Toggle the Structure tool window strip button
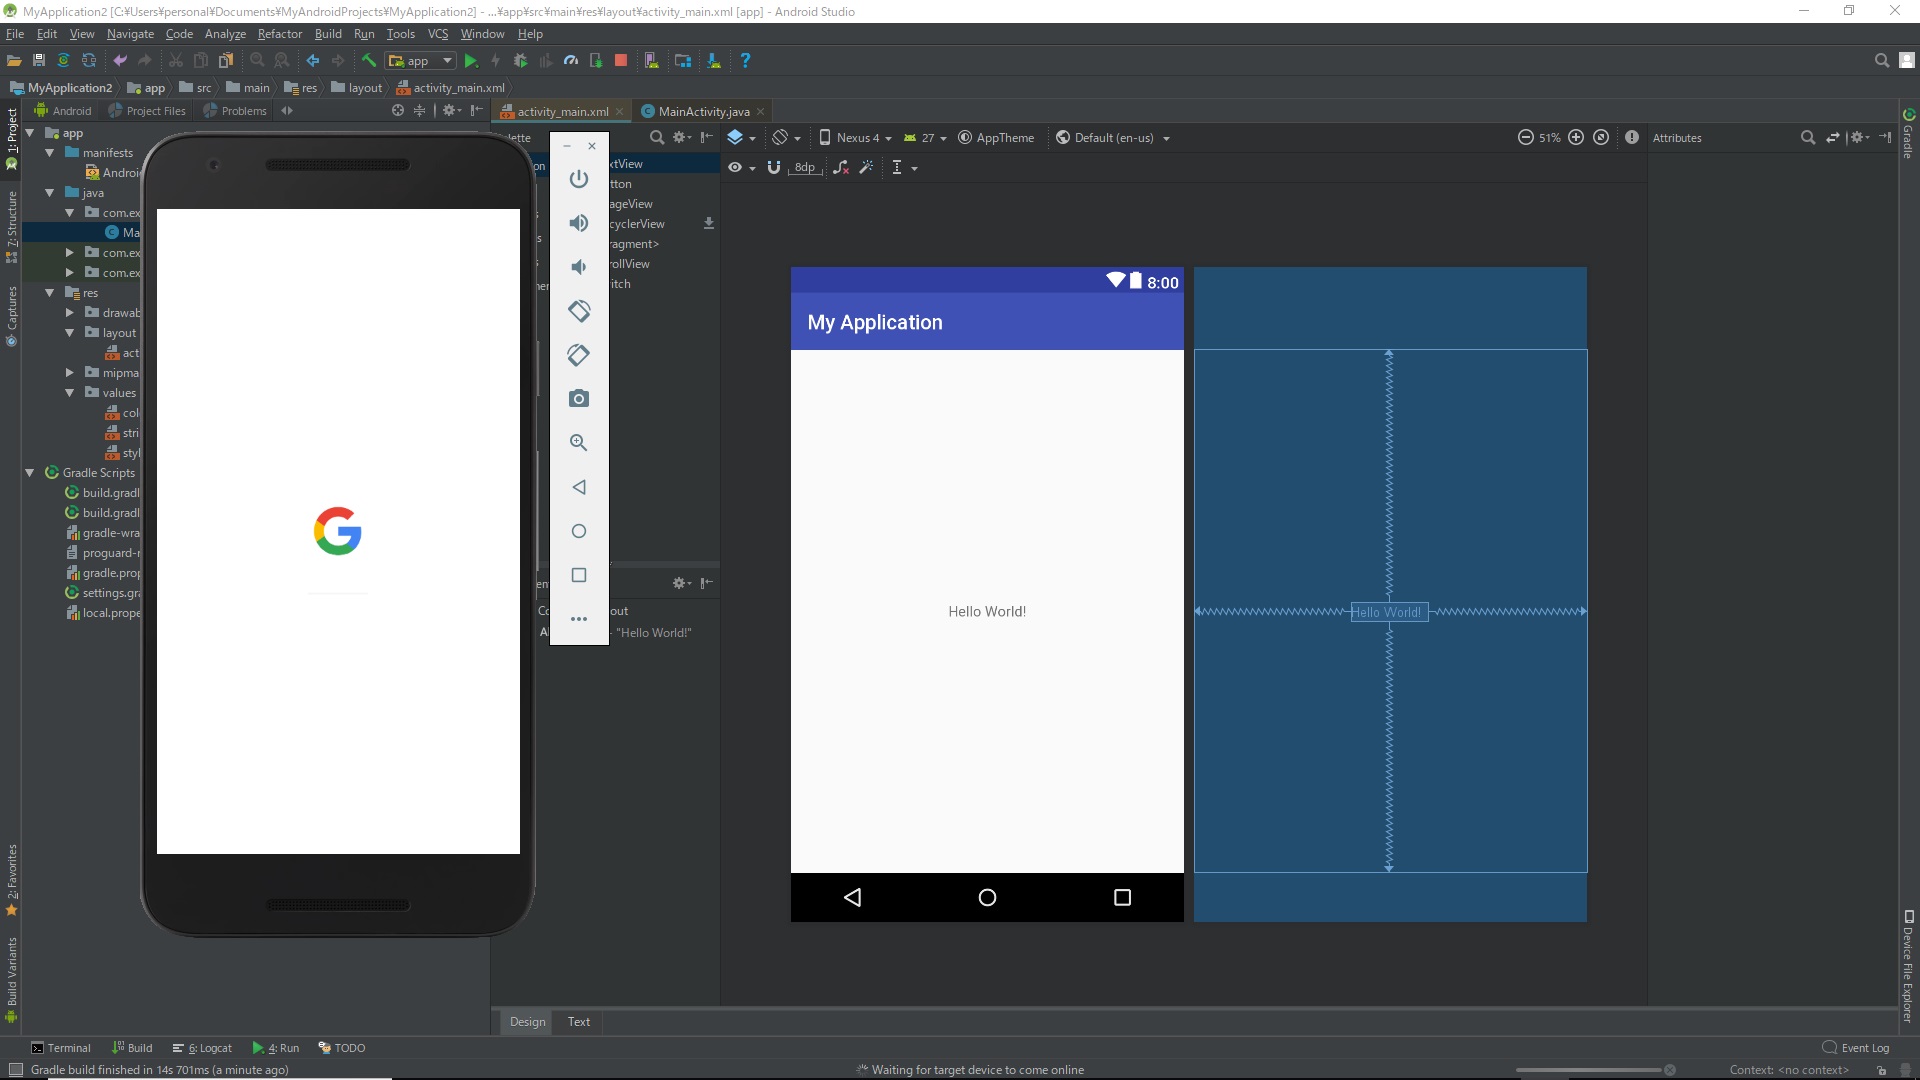 click(x=11, y=225)
